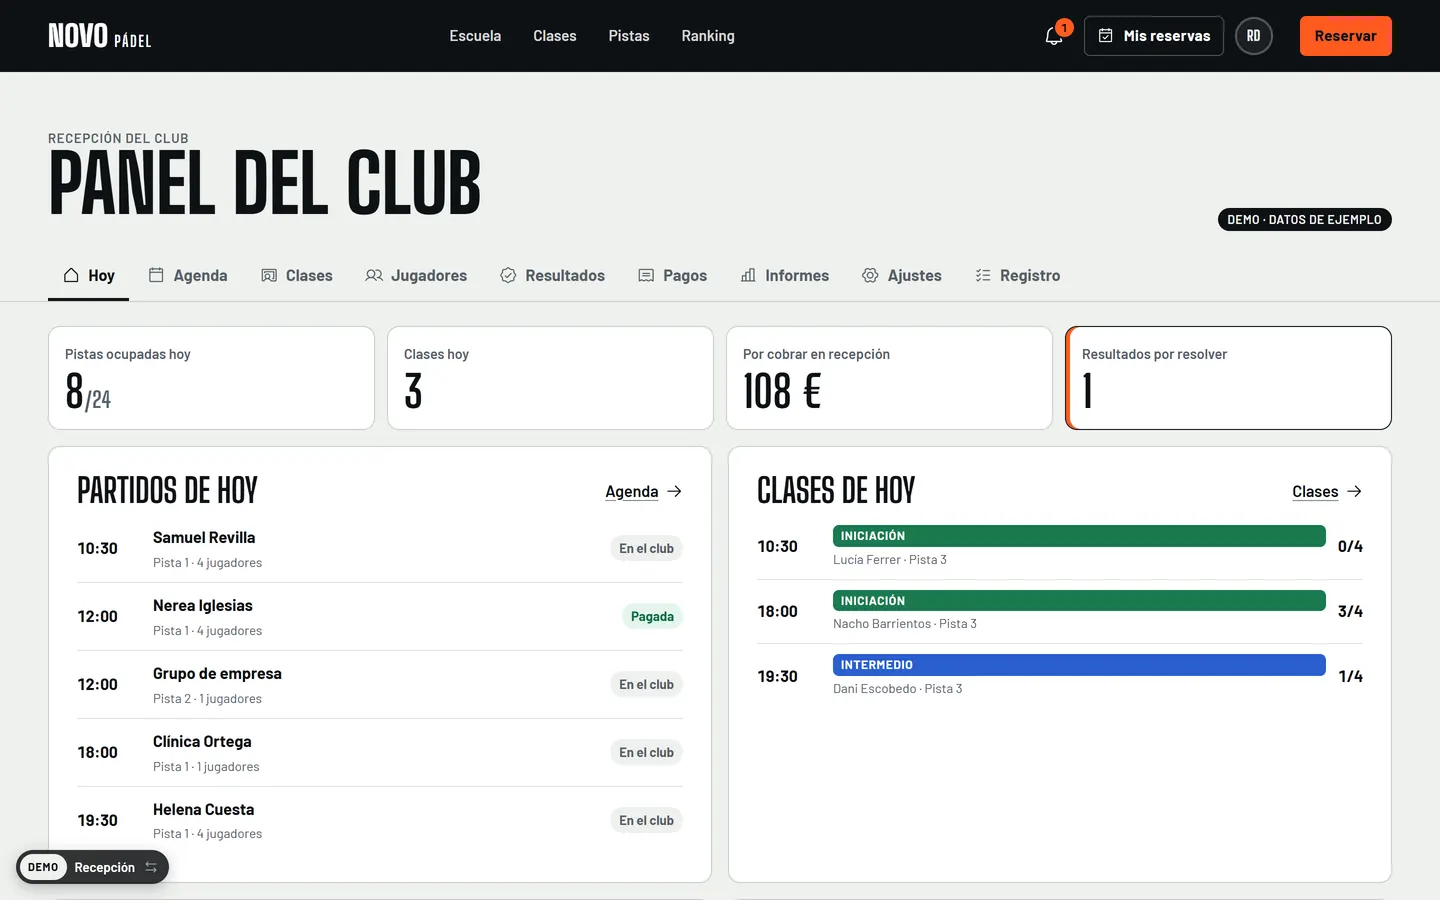This screenshot has height=900, width=1440.
Task: Select the Nerea Iglesias match row
Action: 380,617
